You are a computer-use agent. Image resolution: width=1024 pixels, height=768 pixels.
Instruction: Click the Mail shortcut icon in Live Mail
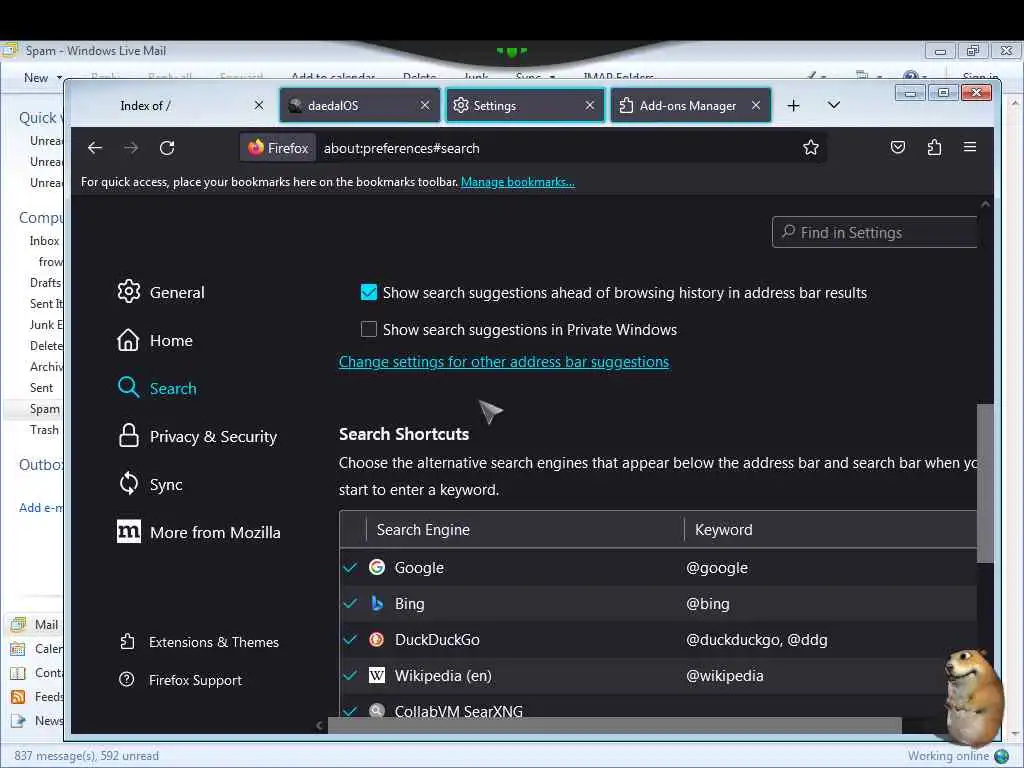[x=18, y=624]
